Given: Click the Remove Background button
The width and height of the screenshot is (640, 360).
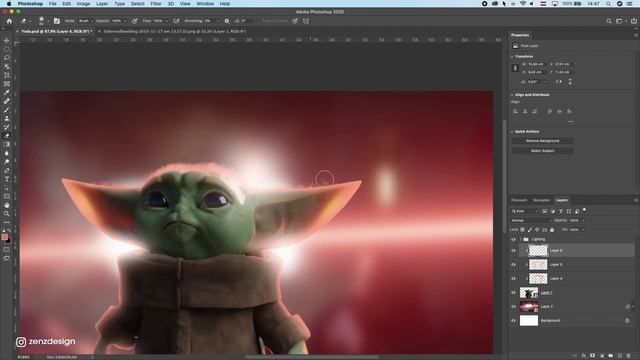Looking at the screenshot, I should (542, 141).
